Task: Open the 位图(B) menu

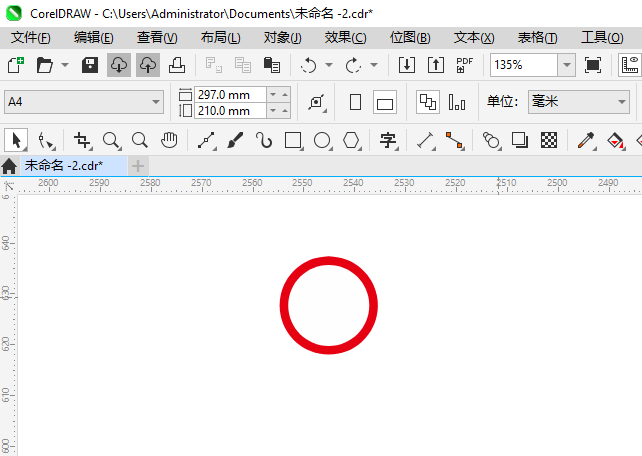Action: (410, 38)
